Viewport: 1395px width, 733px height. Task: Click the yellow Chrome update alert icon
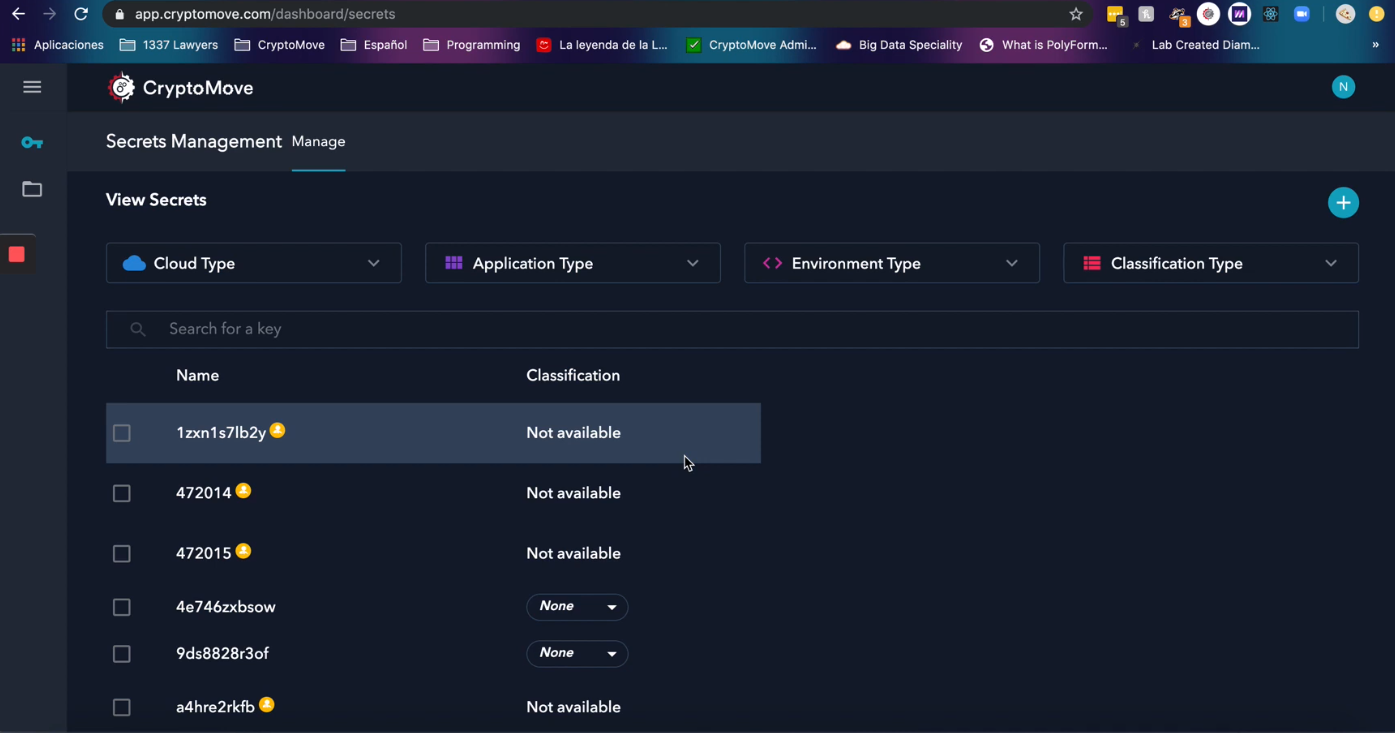coord(1376,14)
